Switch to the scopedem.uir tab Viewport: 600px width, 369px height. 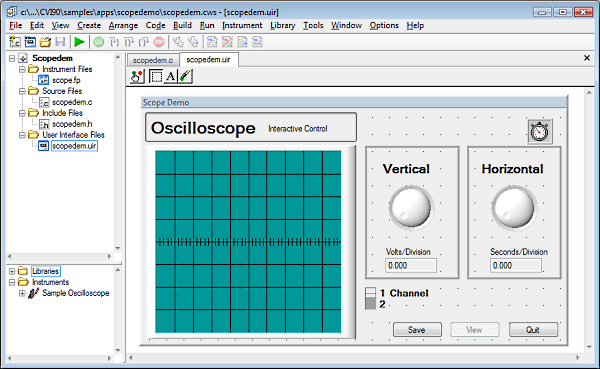[209, 60]
